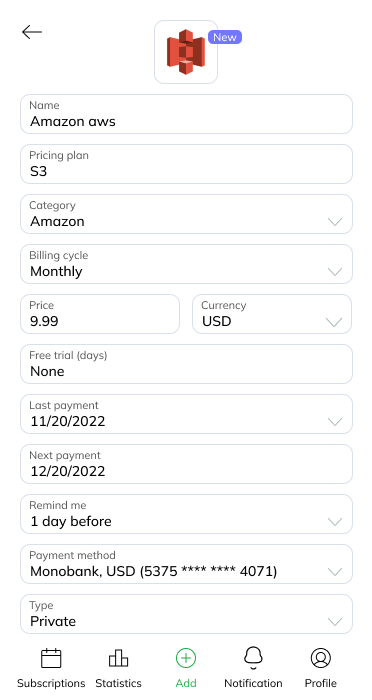Go back using the arrow icon
372x700 pixels.
(32, 32)
